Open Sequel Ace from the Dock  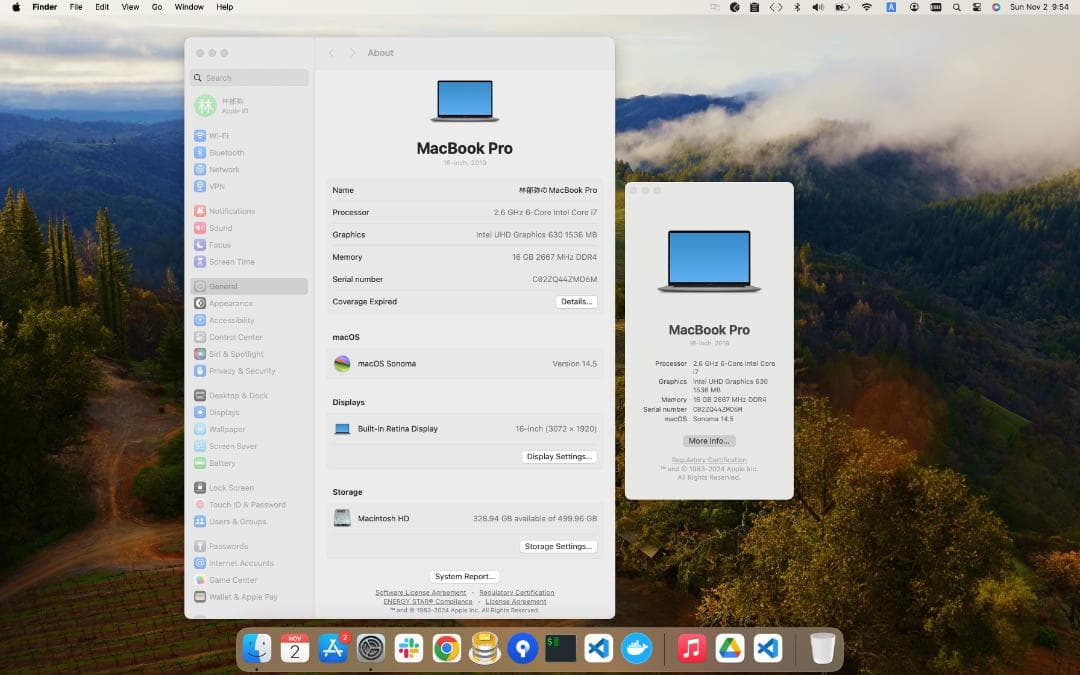pos(485,648)
